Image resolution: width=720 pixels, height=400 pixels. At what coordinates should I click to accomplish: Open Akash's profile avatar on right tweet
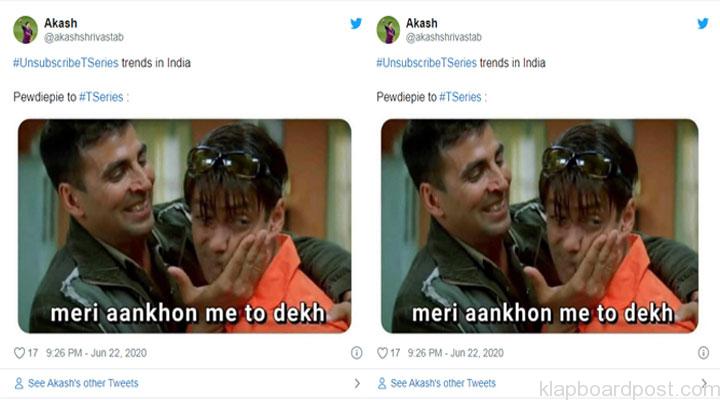[388, 30]
